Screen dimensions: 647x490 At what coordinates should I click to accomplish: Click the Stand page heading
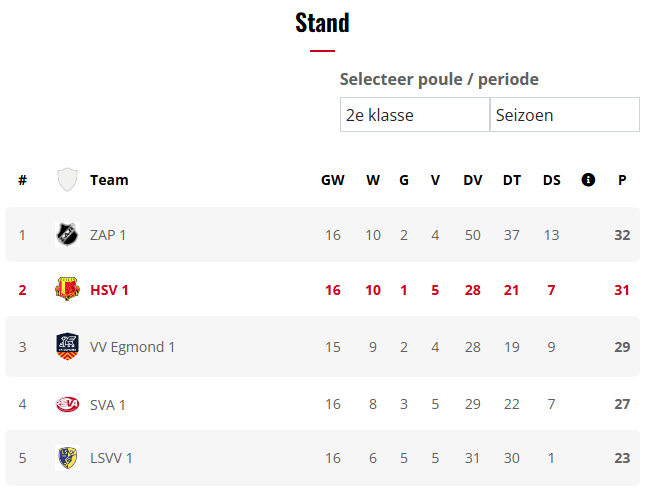click(322, 22)
